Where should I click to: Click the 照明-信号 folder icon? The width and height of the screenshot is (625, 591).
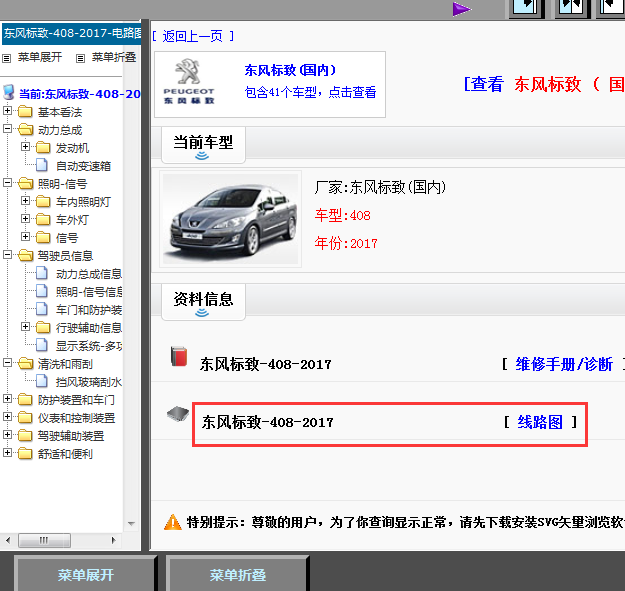coord(25,183)
